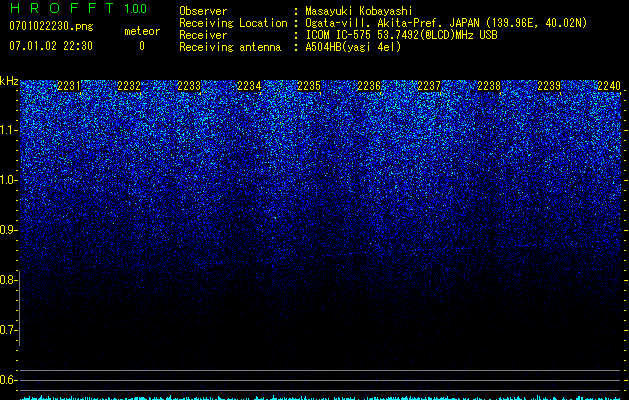
Task: Click the 0.8 frequency axis label
Action: click(7, 280)
